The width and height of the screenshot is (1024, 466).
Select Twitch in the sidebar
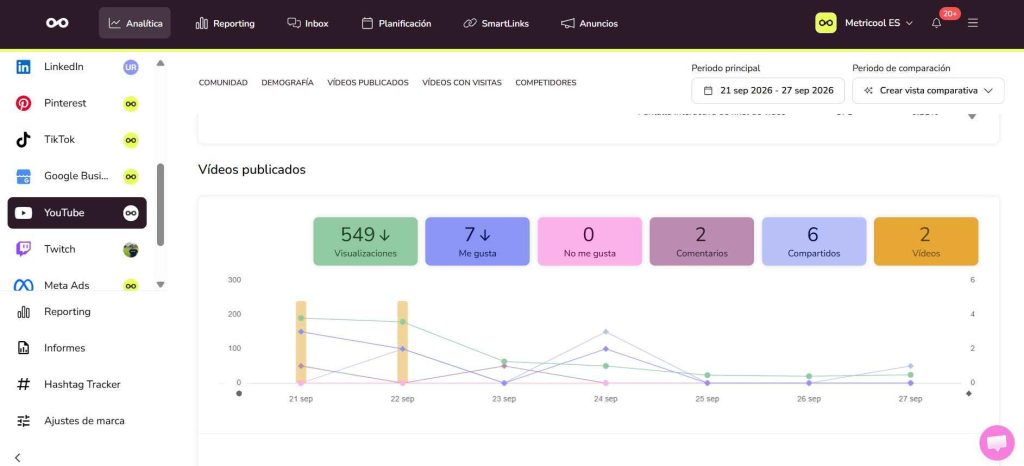77,249
